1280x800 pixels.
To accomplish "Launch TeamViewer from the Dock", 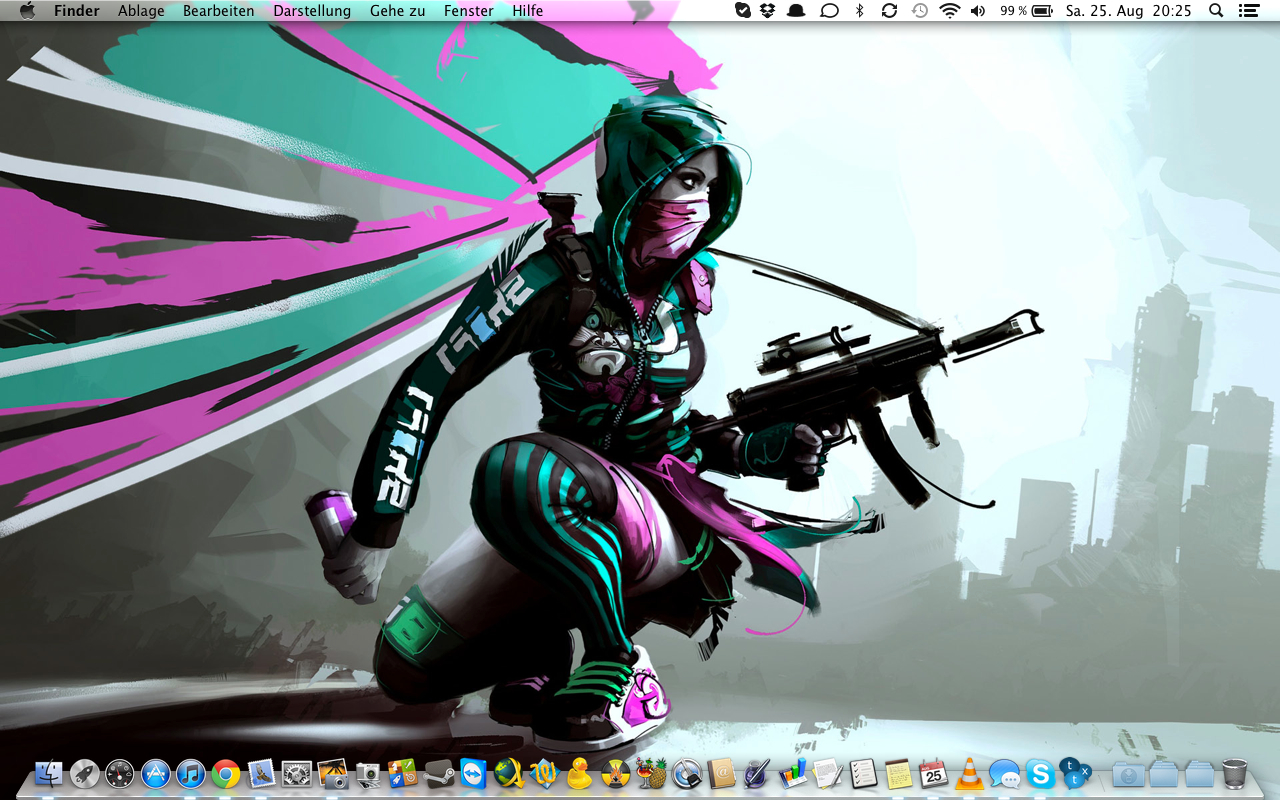I will 474,773.
